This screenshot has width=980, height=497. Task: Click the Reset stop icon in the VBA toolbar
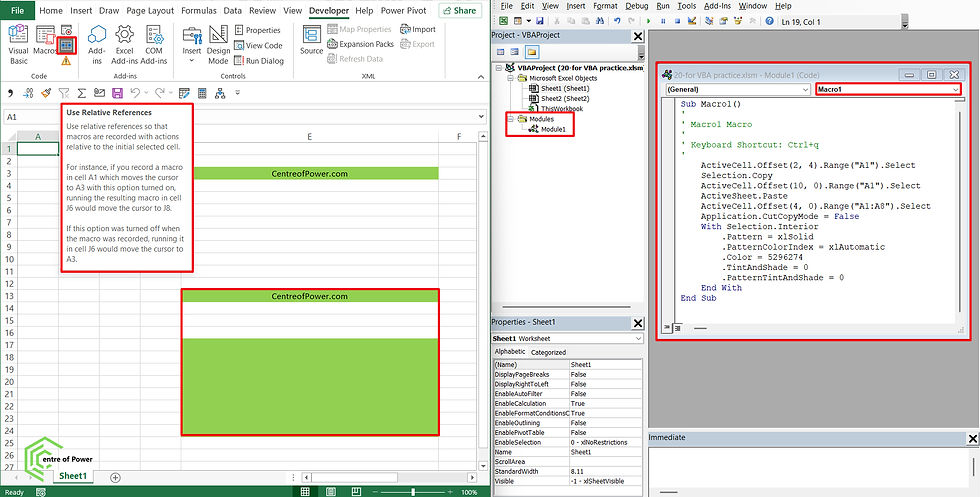click(x=678, y=21)
